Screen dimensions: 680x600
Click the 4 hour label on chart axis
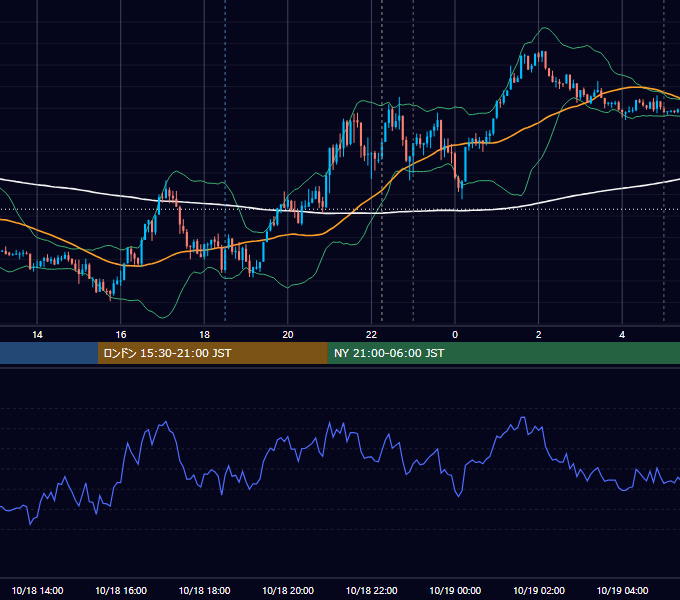tap(622, 335)
